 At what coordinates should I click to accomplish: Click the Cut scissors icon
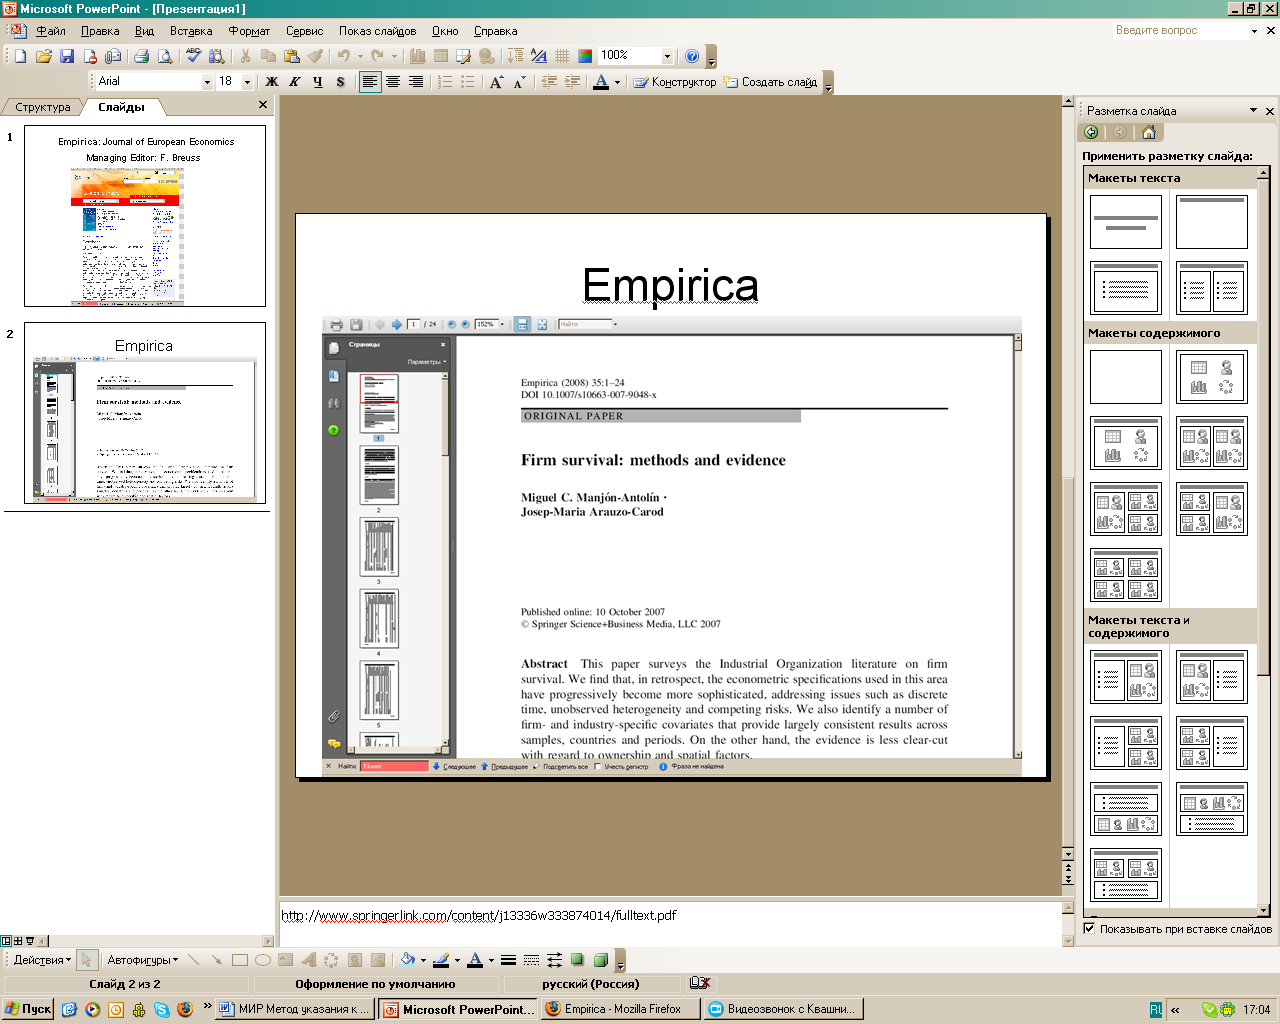(245, 56)
